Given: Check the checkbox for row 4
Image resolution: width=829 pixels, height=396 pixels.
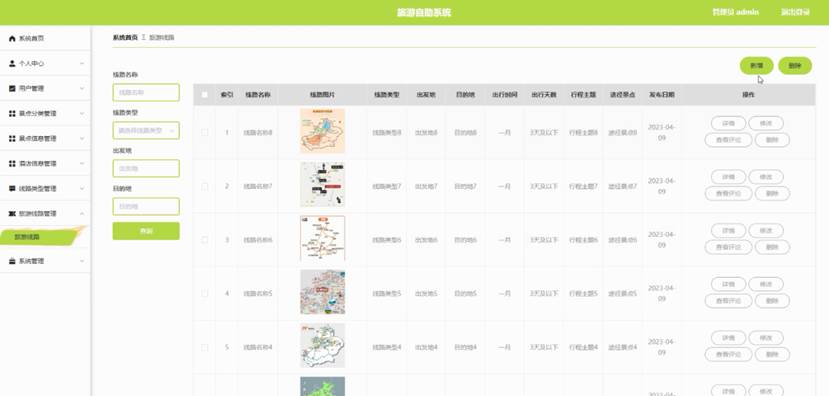Looking at the screenshot, I should click(205, 293).
